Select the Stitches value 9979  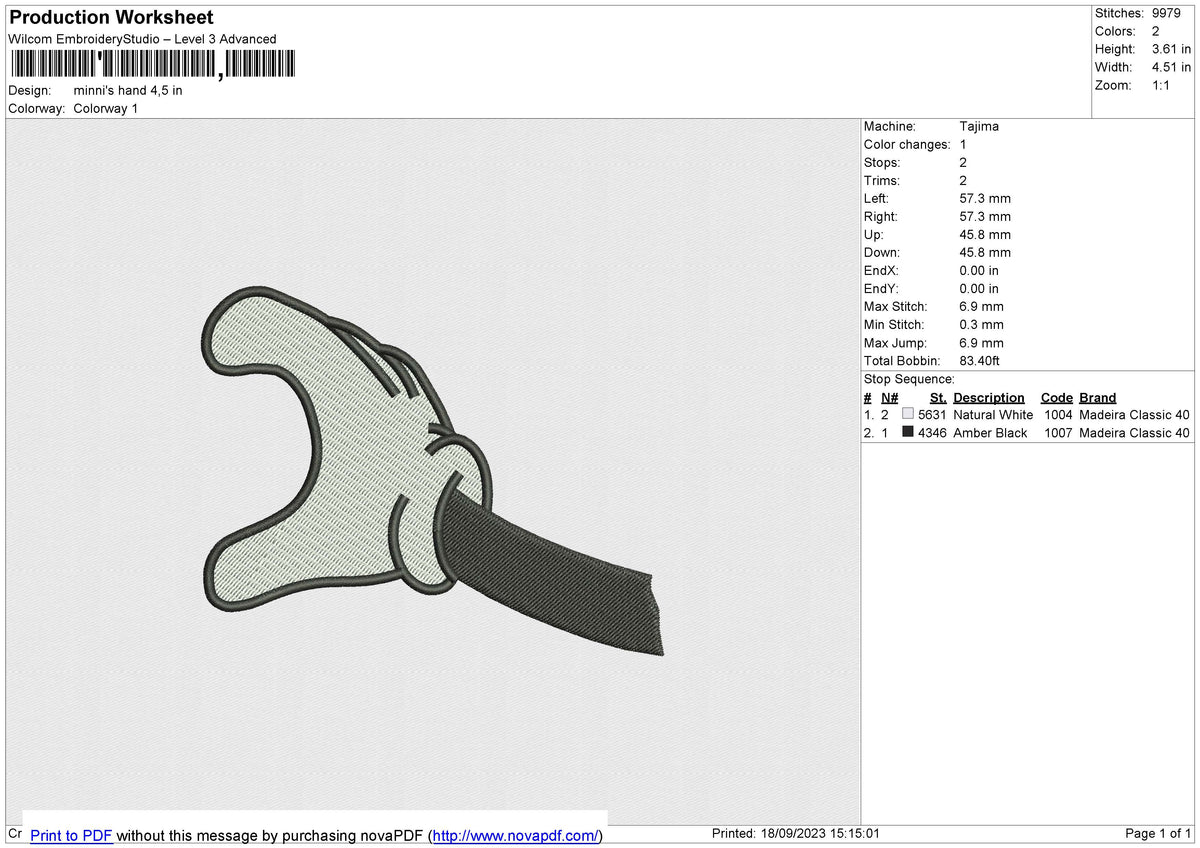1168,13
